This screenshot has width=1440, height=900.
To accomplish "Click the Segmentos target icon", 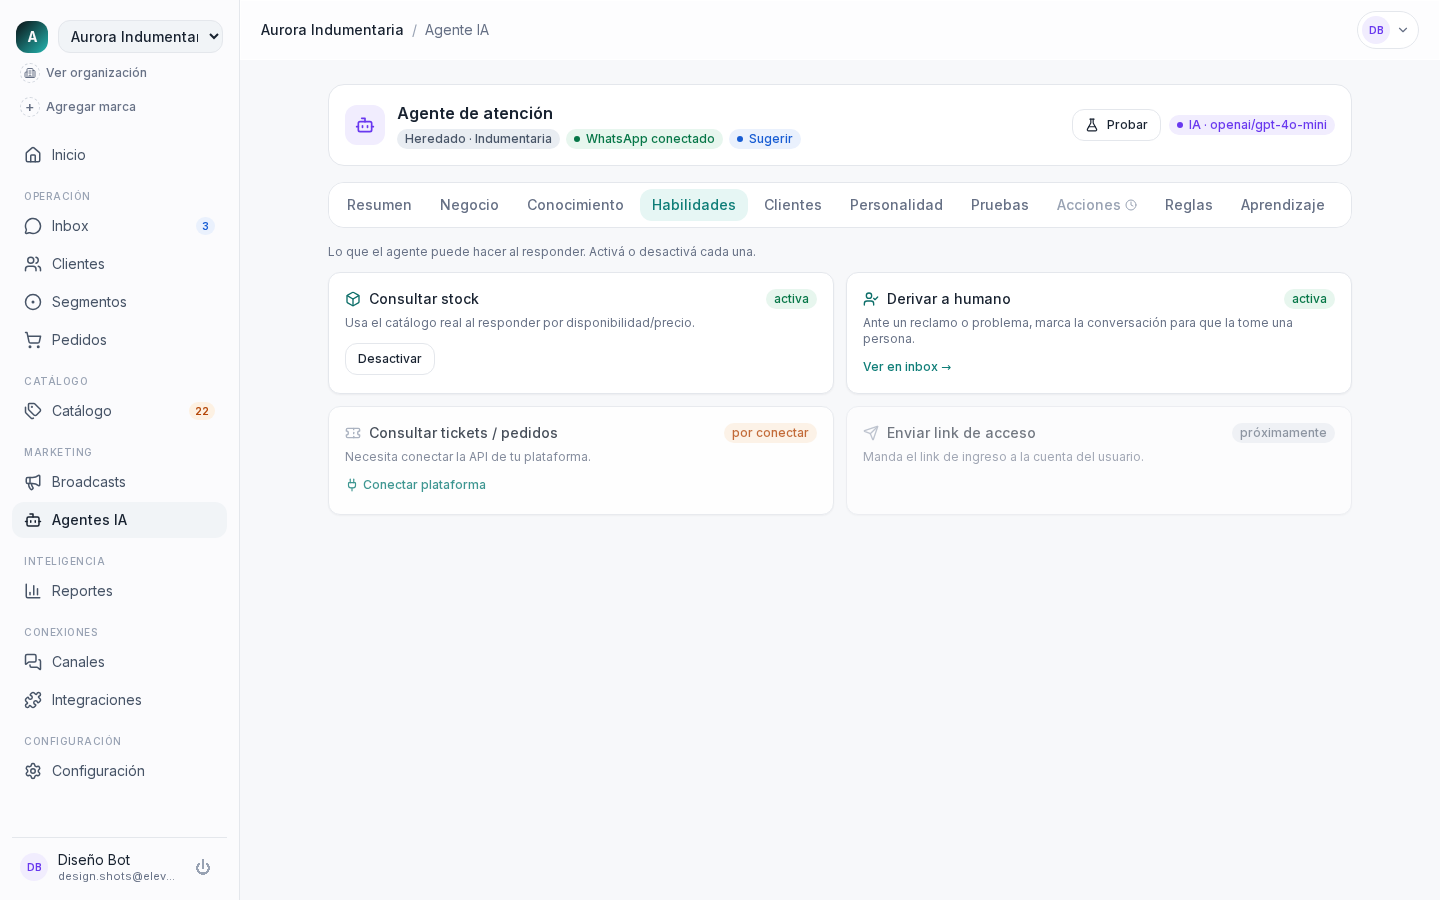I will [x=33, y=302].
